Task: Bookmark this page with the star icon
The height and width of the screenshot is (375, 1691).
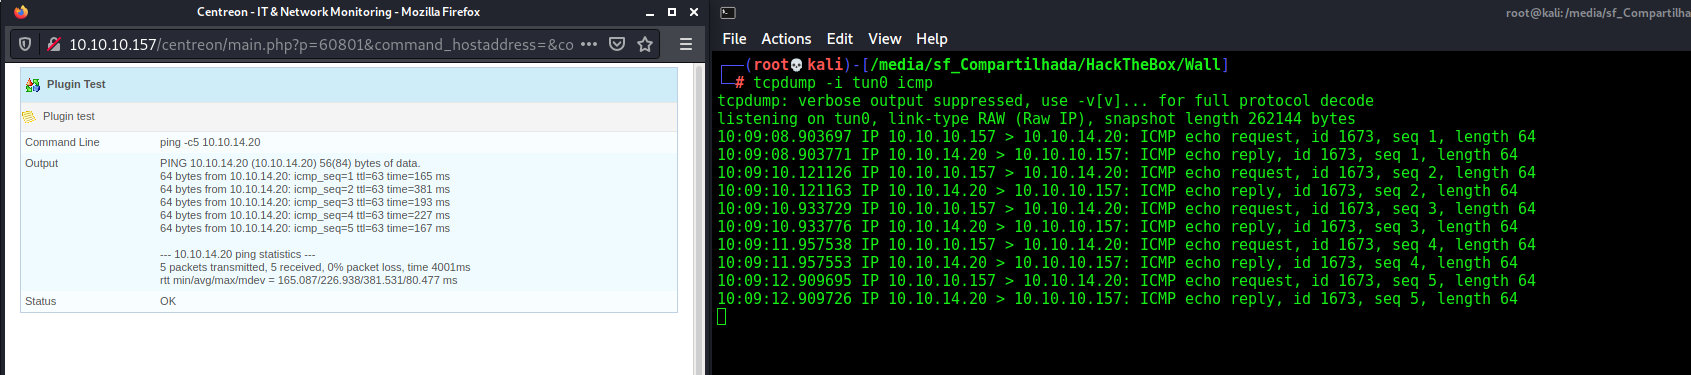Action: point(645,44)
